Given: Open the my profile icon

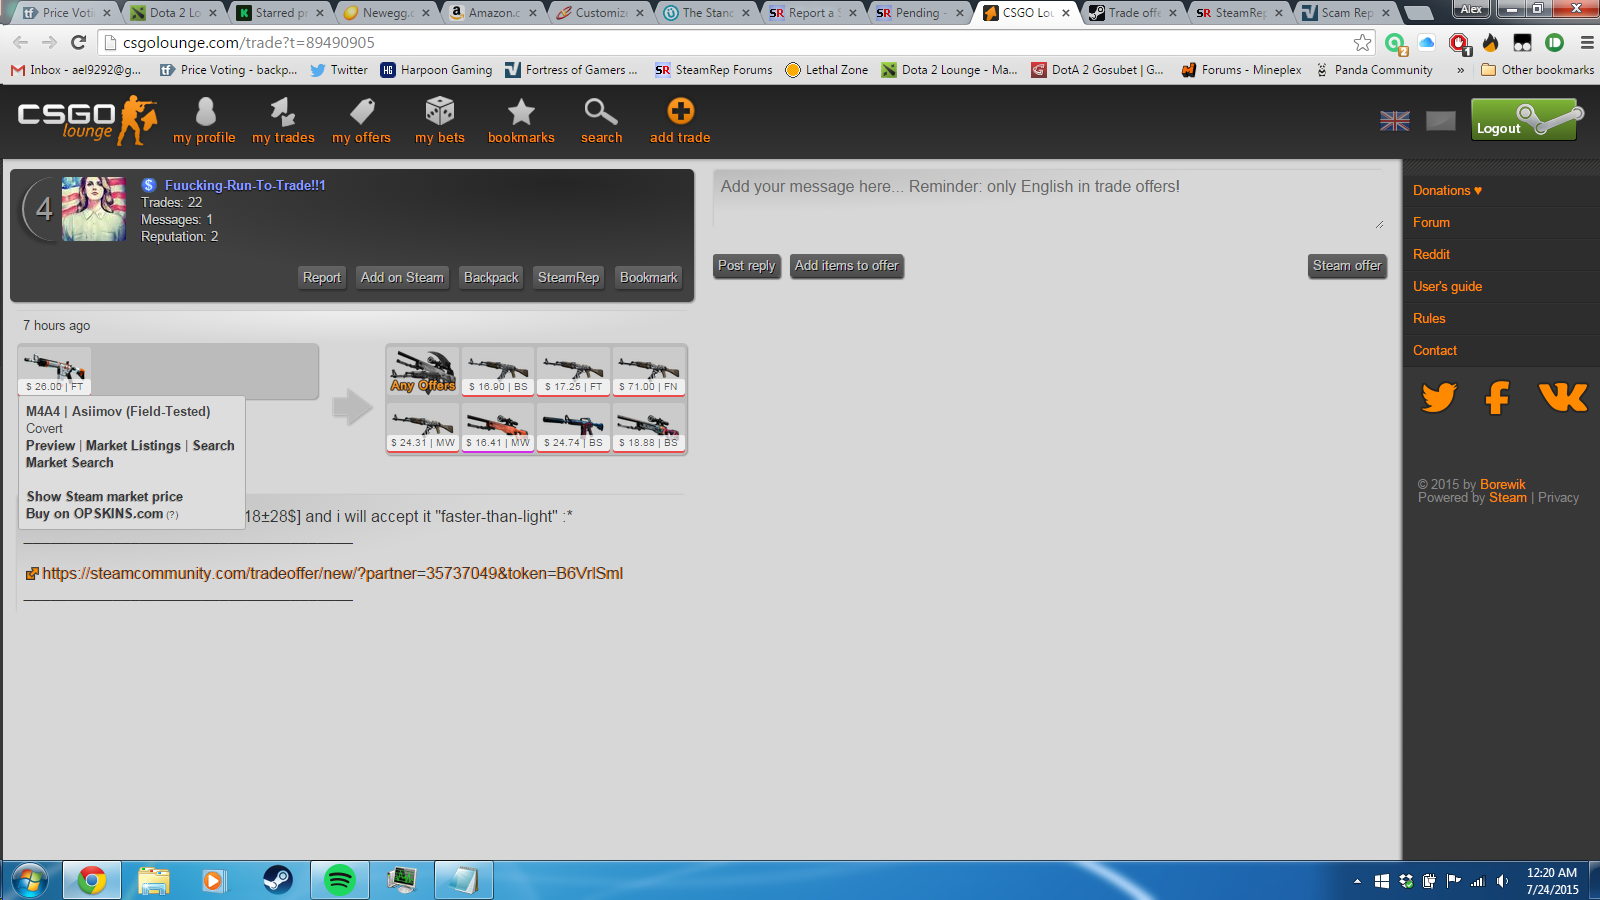Looking at the screenshot, I should 205,112.
